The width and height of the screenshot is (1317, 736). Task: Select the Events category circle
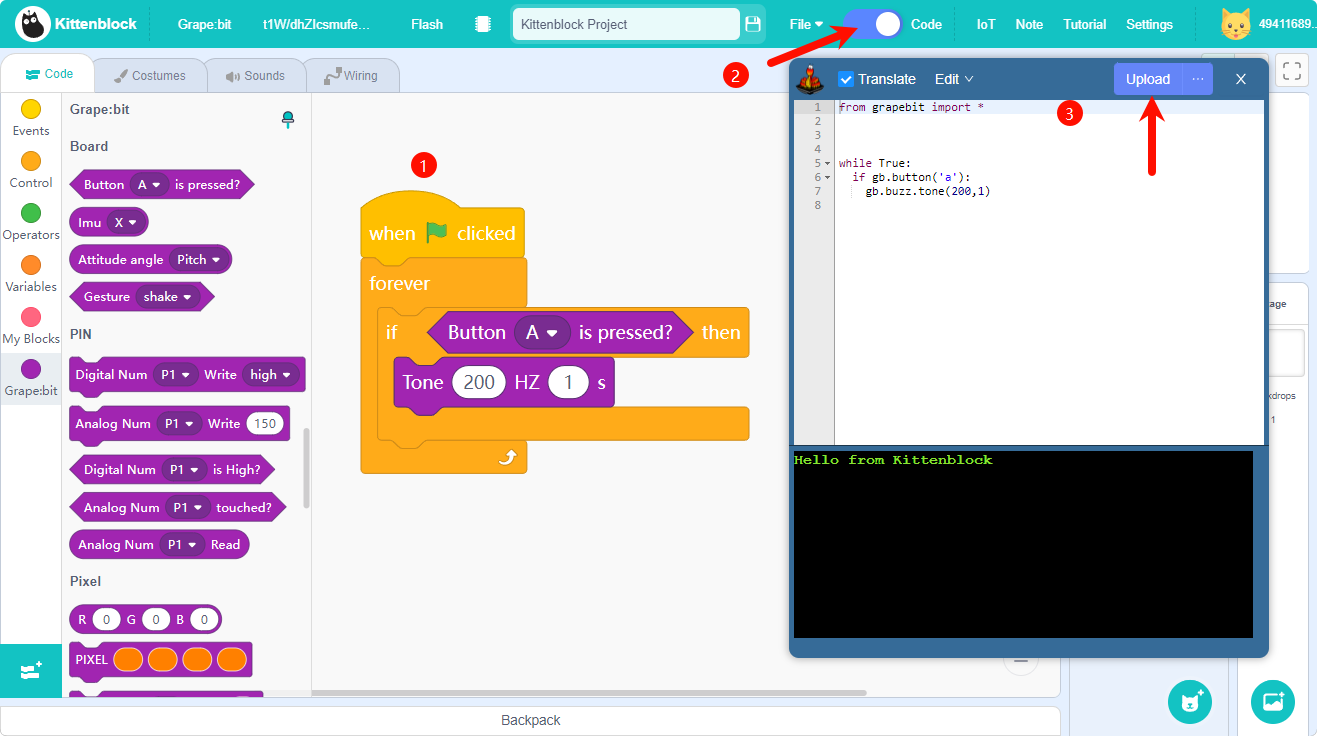tap(31, 109)
